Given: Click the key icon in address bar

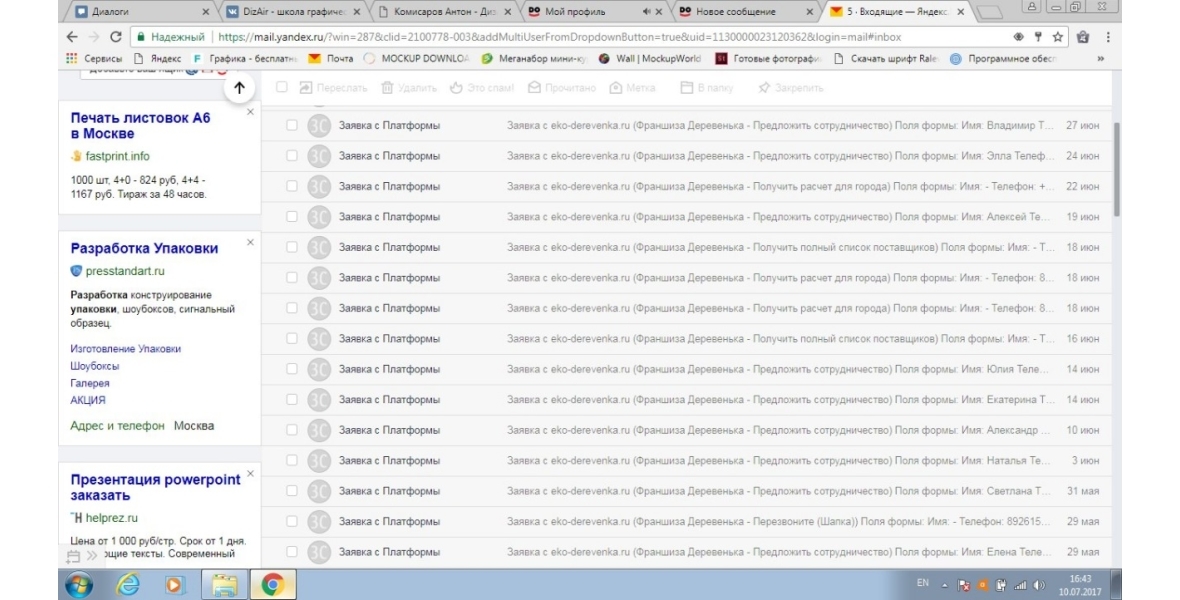Looking at the screenshot, I should (x=1038, y=37).
